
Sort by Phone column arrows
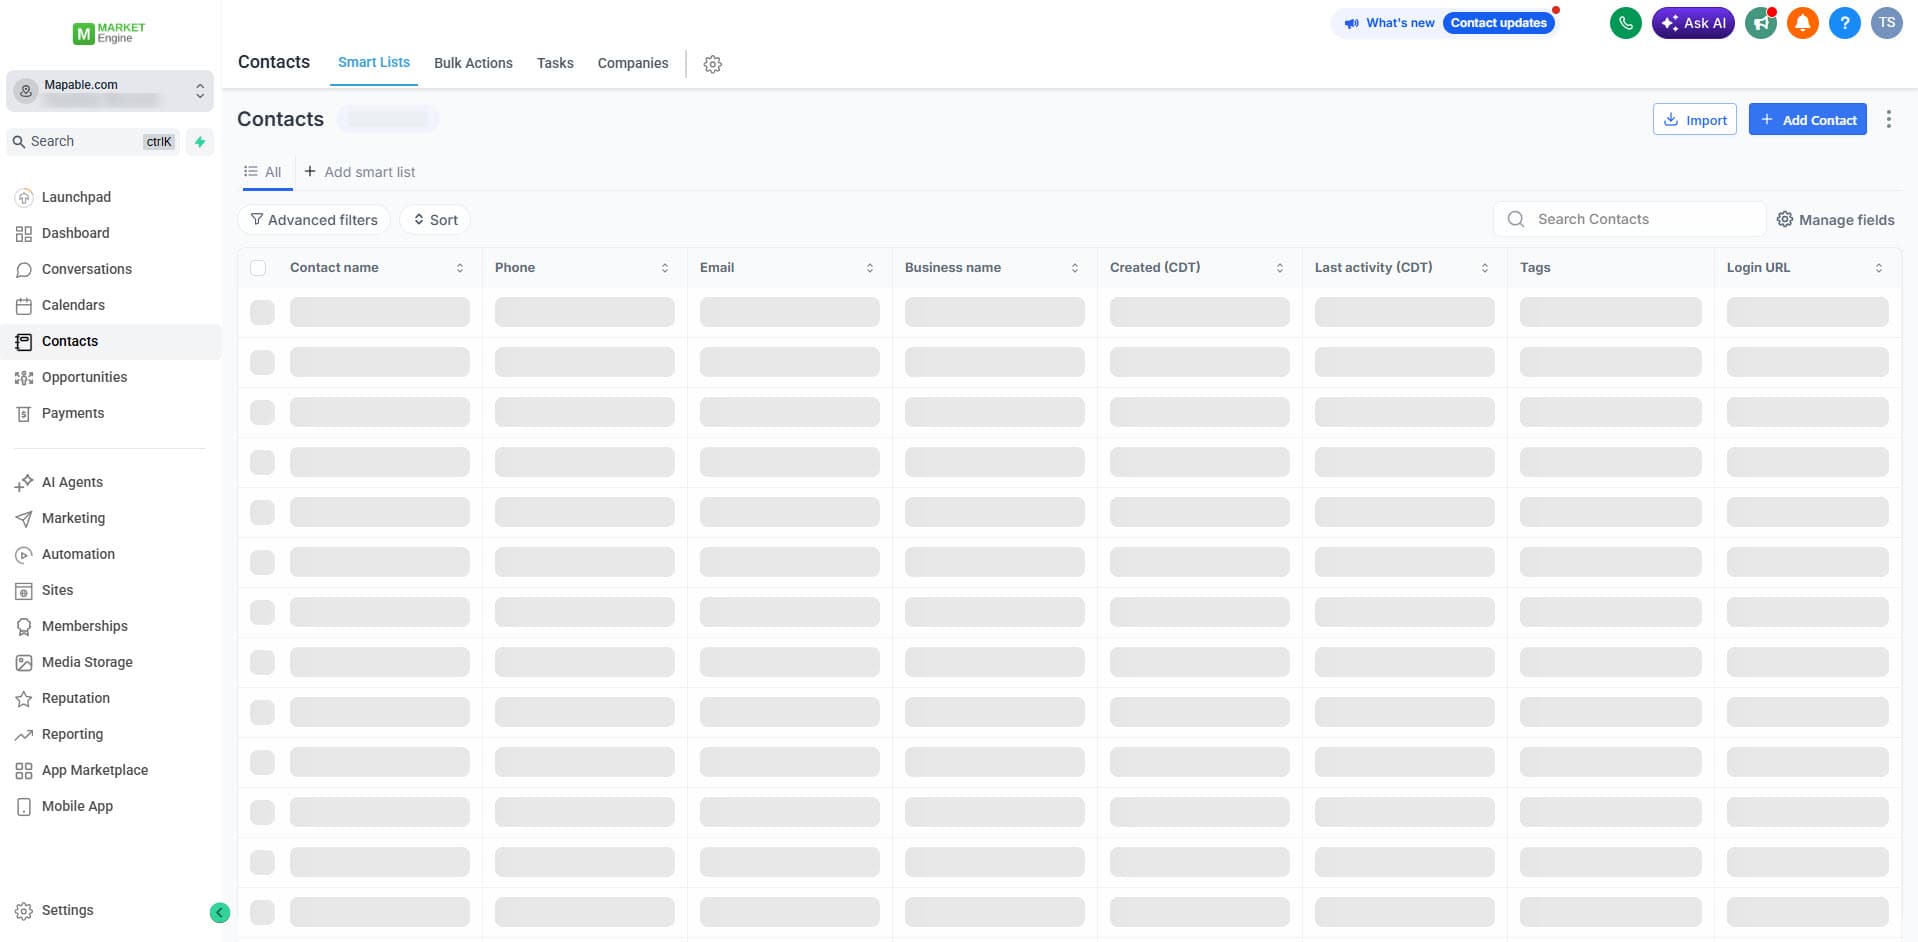point(665,268)
